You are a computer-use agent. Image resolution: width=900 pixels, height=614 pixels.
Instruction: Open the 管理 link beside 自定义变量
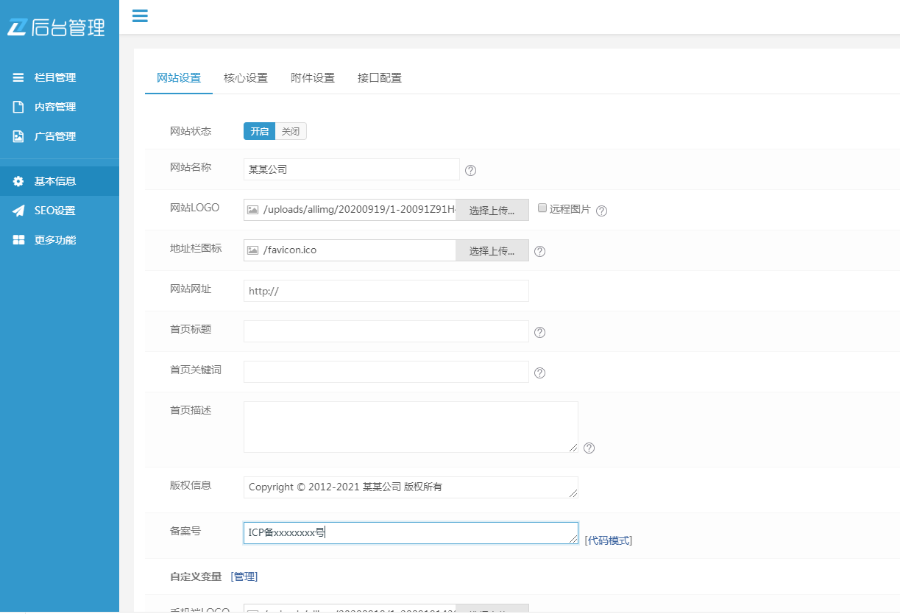tap(244, 577)
